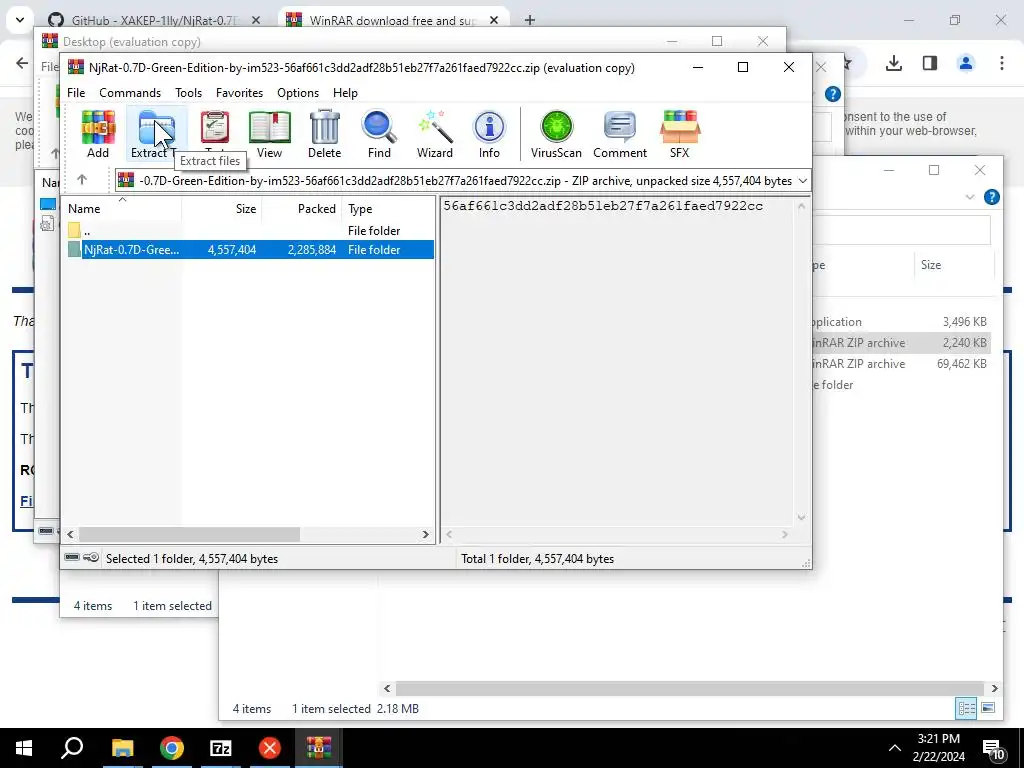Image resolution: width=1024 pixels, height=768 pixels.
Task: Click WinRAR icon in taskbar
Action: tap(319, 748)
